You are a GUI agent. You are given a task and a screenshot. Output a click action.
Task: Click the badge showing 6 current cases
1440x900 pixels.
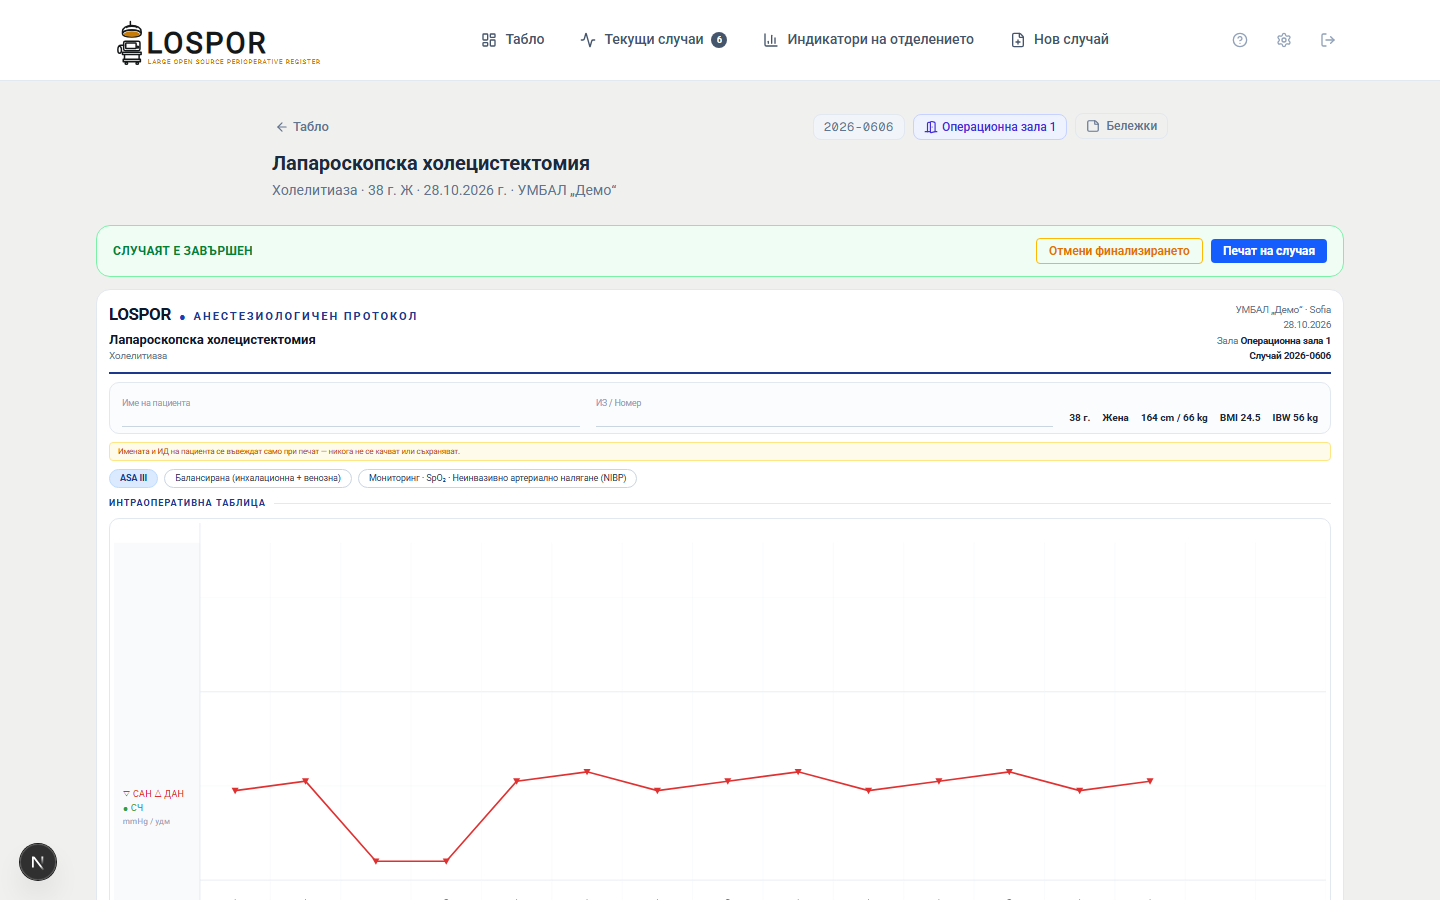coord(719,40)
